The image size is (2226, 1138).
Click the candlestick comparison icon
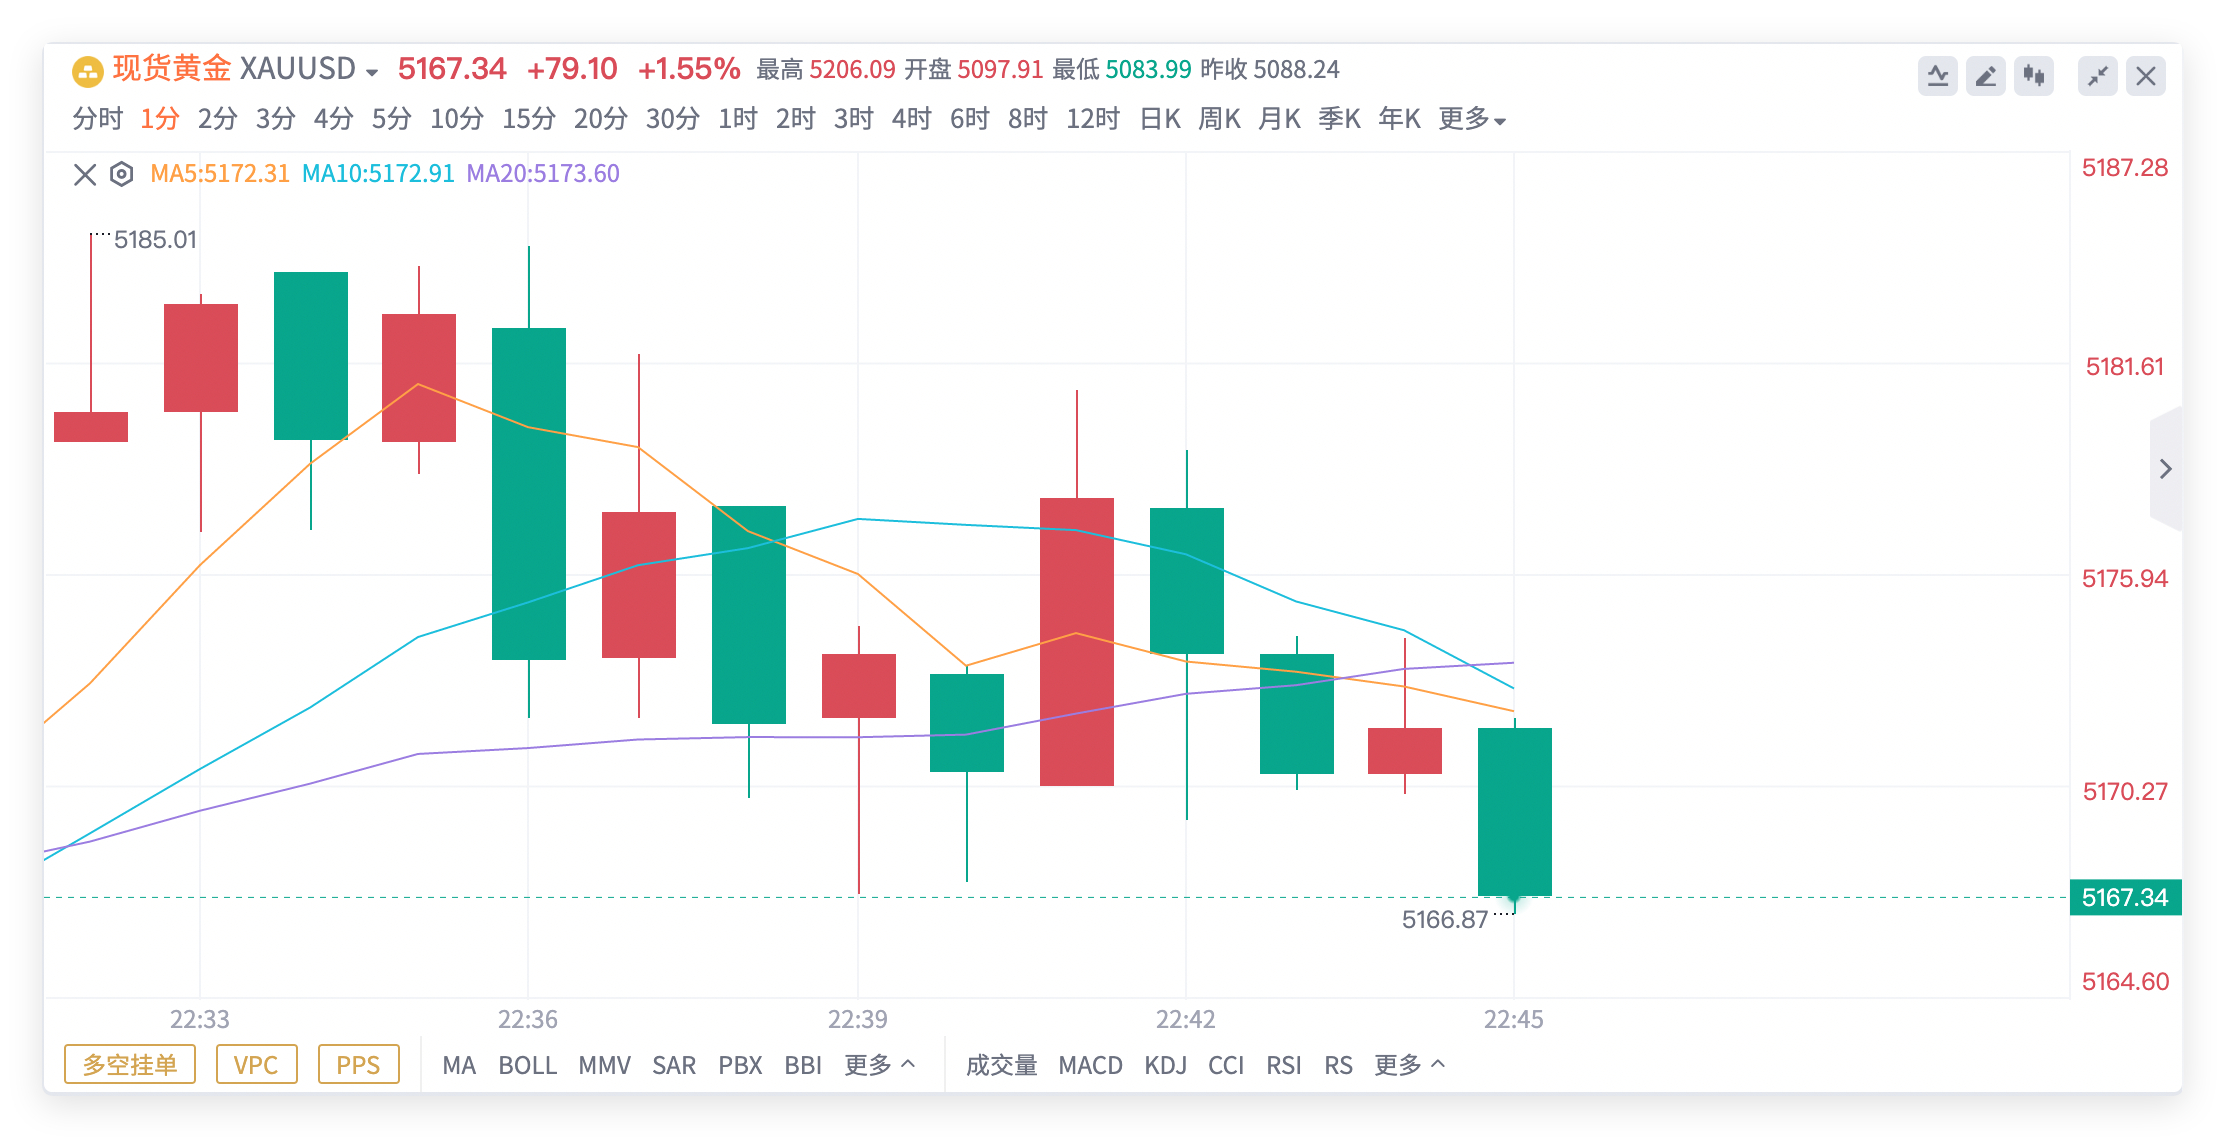click(2032, 74)
